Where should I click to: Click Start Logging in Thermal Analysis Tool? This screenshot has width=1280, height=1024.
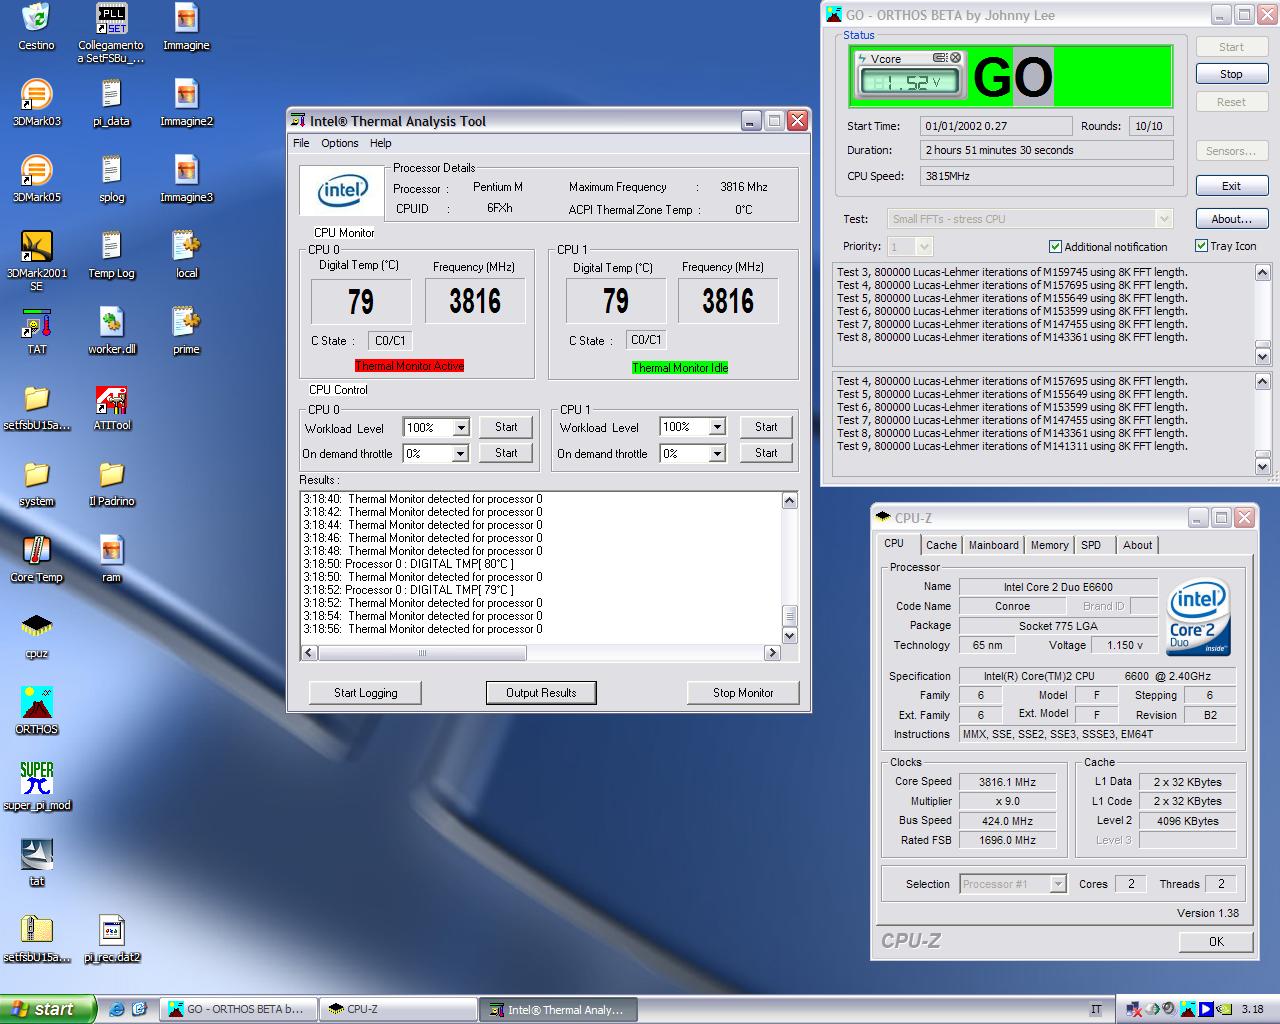[365, 693]
